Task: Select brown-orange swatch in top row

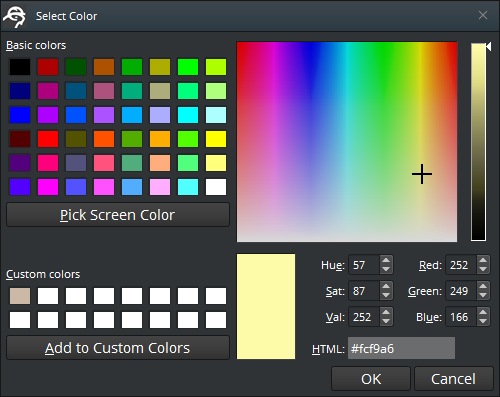Action: tap(104, 67)
